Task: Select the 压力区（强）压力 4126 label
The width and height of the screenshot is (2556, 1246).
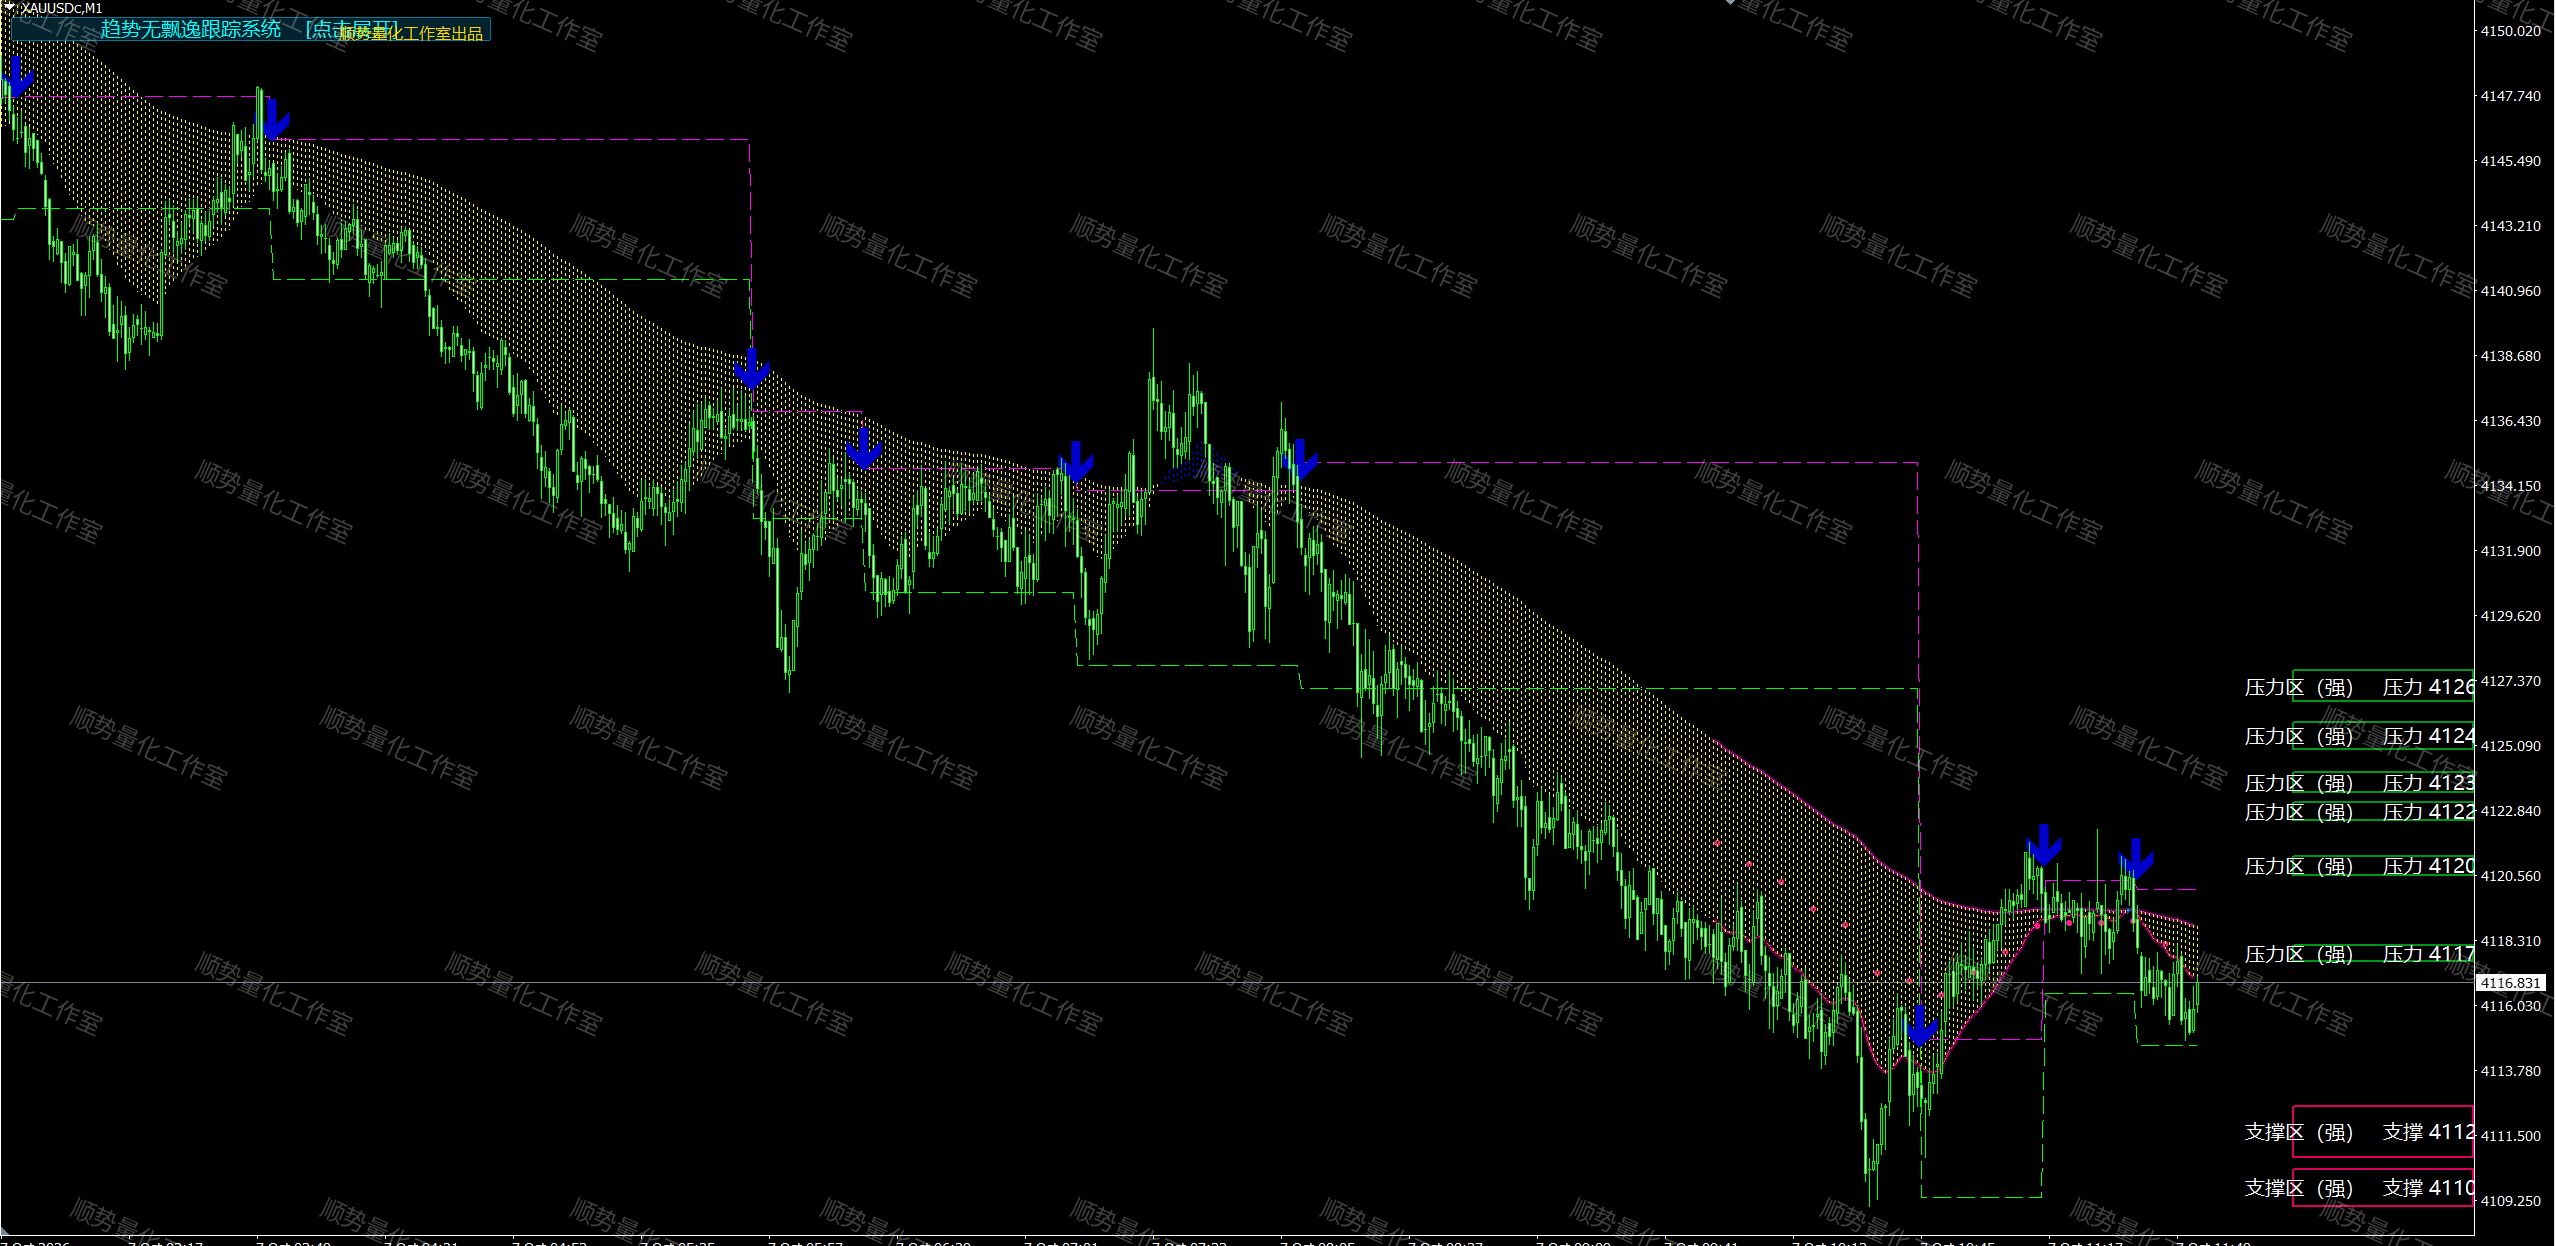Action: point(2359,687)
